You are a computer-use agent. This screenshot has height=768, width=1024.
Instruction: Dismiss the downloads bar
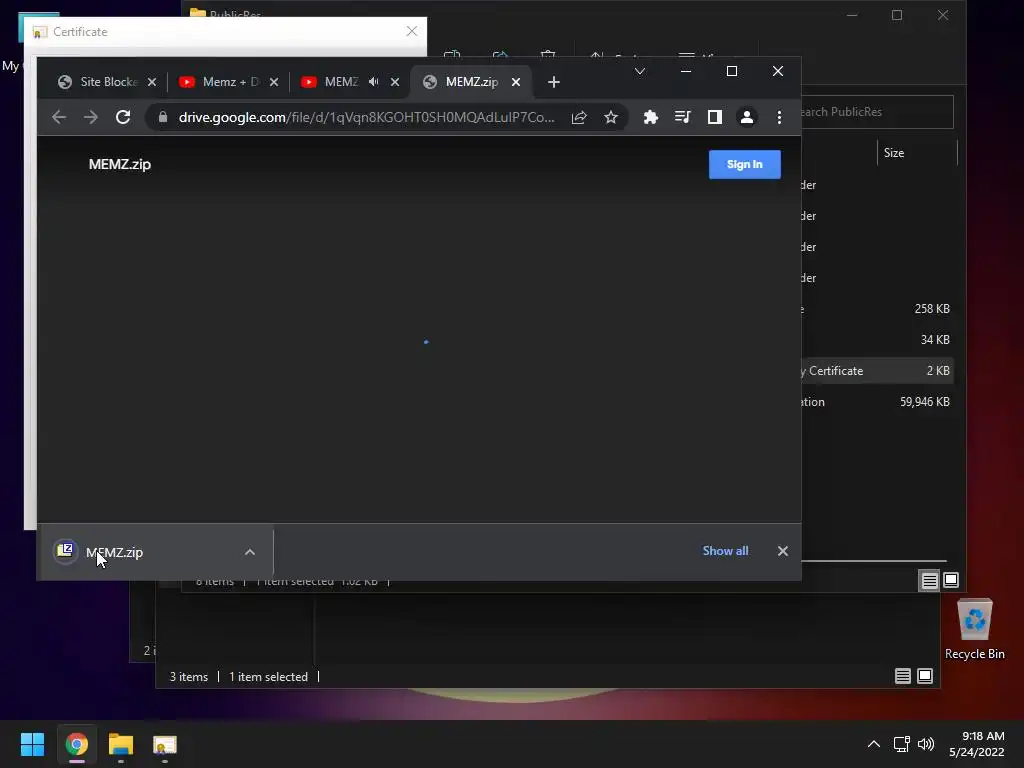[782, 551]
